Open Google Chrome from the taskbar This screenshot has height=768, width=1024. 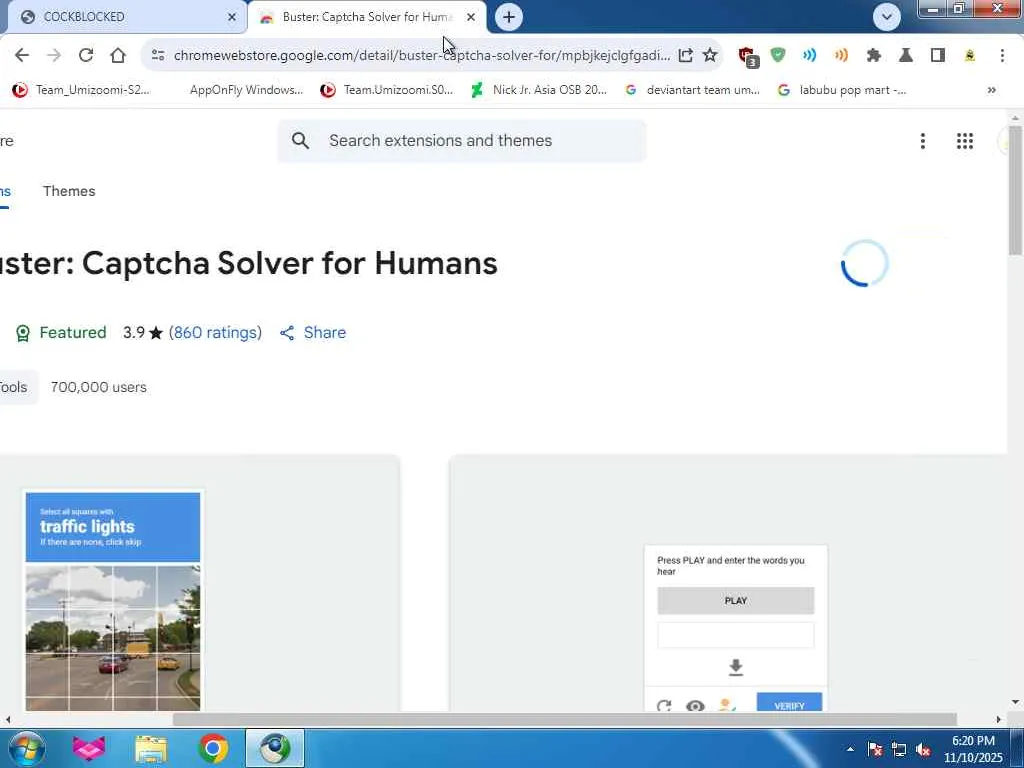[213, 748]
